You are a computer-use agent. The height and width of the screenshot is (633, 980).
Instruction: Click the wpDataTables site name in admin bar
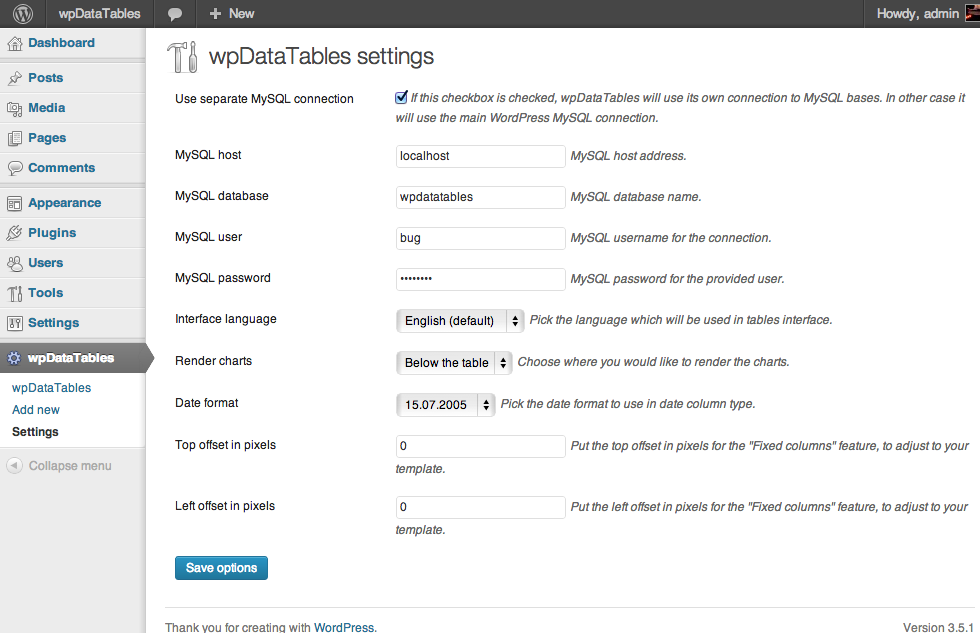coord(99,14)
